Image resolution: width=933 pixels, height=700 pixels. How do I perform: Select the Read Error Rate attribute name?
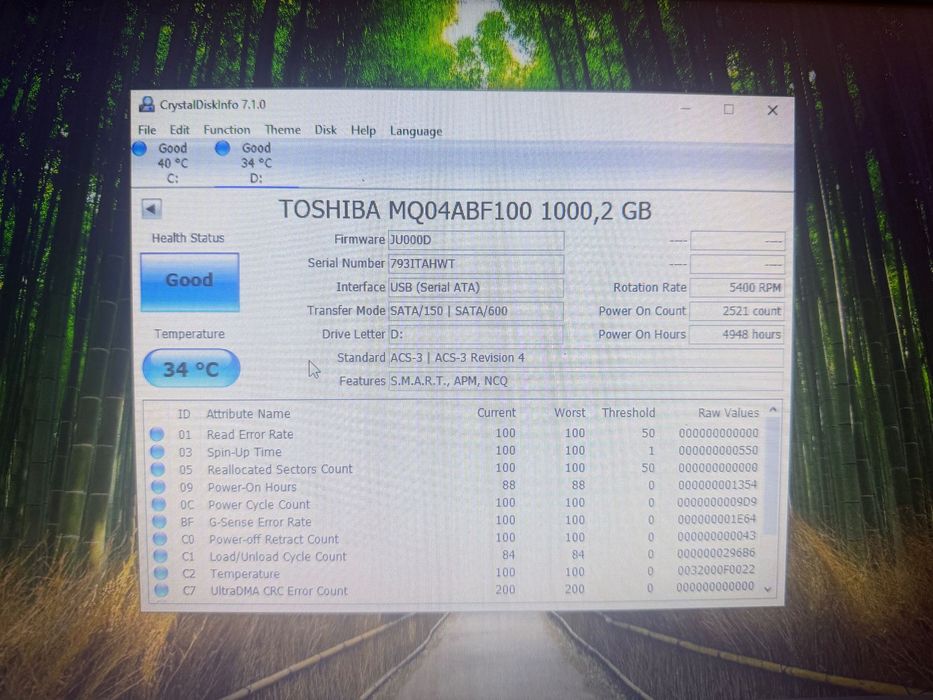coord(250,435)
